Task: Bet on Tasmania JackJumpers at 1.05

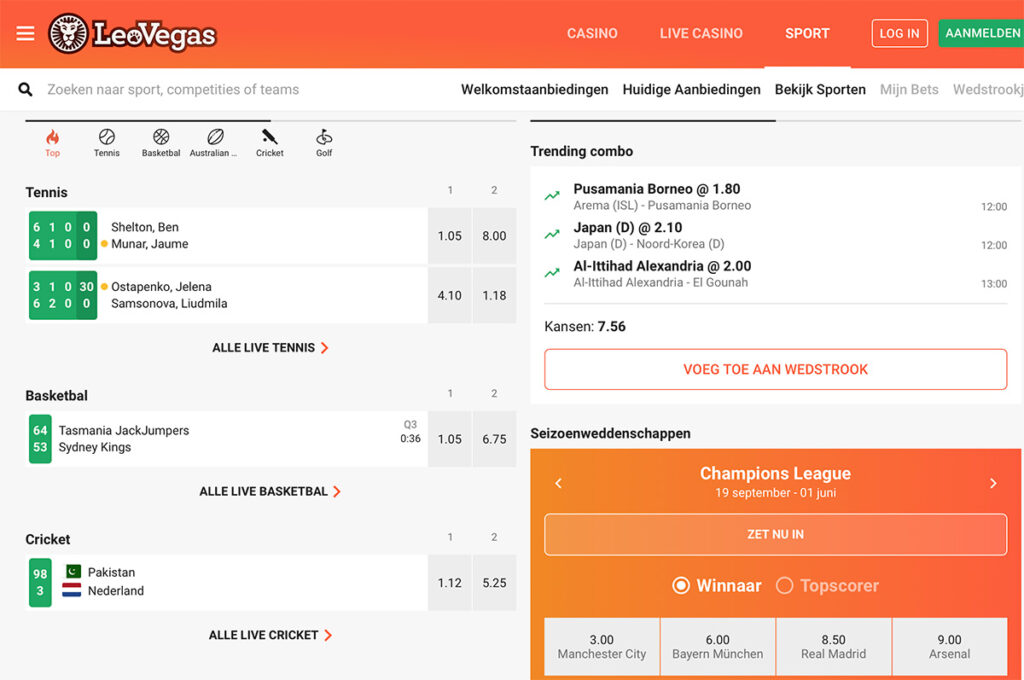Action: 449,439
